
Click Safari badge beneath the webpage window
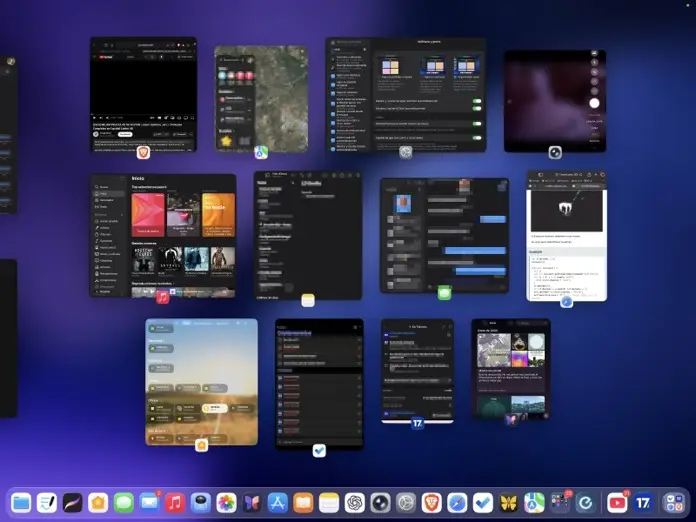[x=566, y=302]
